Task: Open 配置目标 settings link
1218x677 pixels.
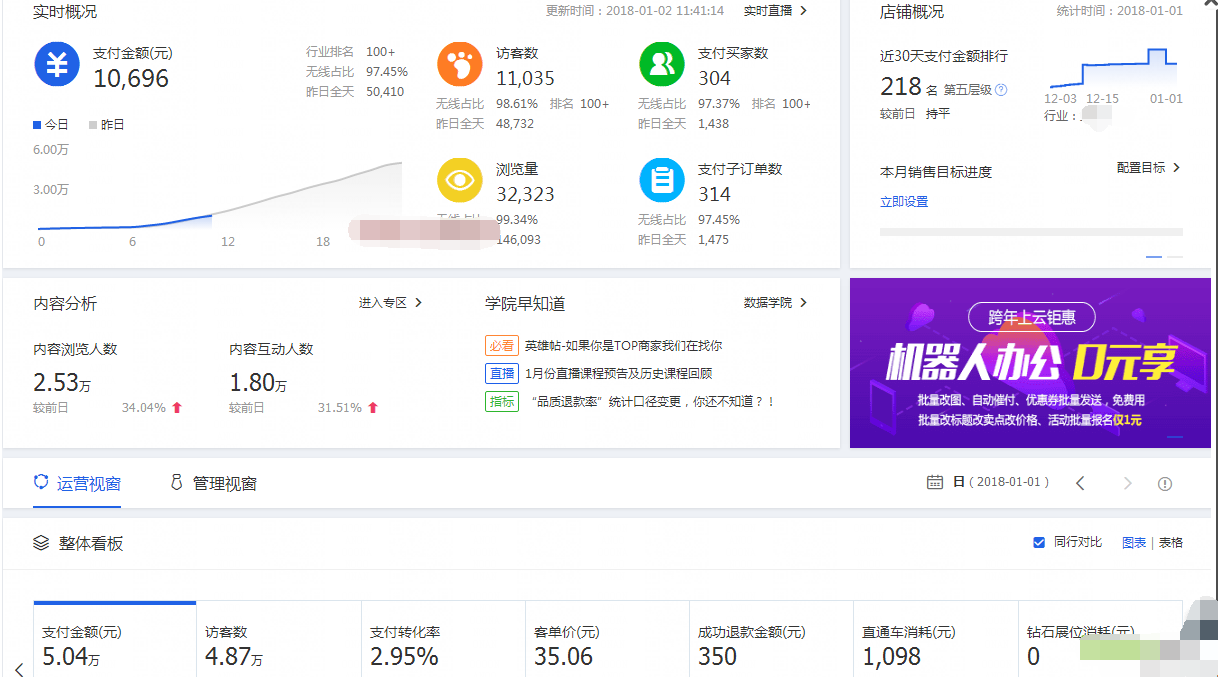Action: point(1149,167)
